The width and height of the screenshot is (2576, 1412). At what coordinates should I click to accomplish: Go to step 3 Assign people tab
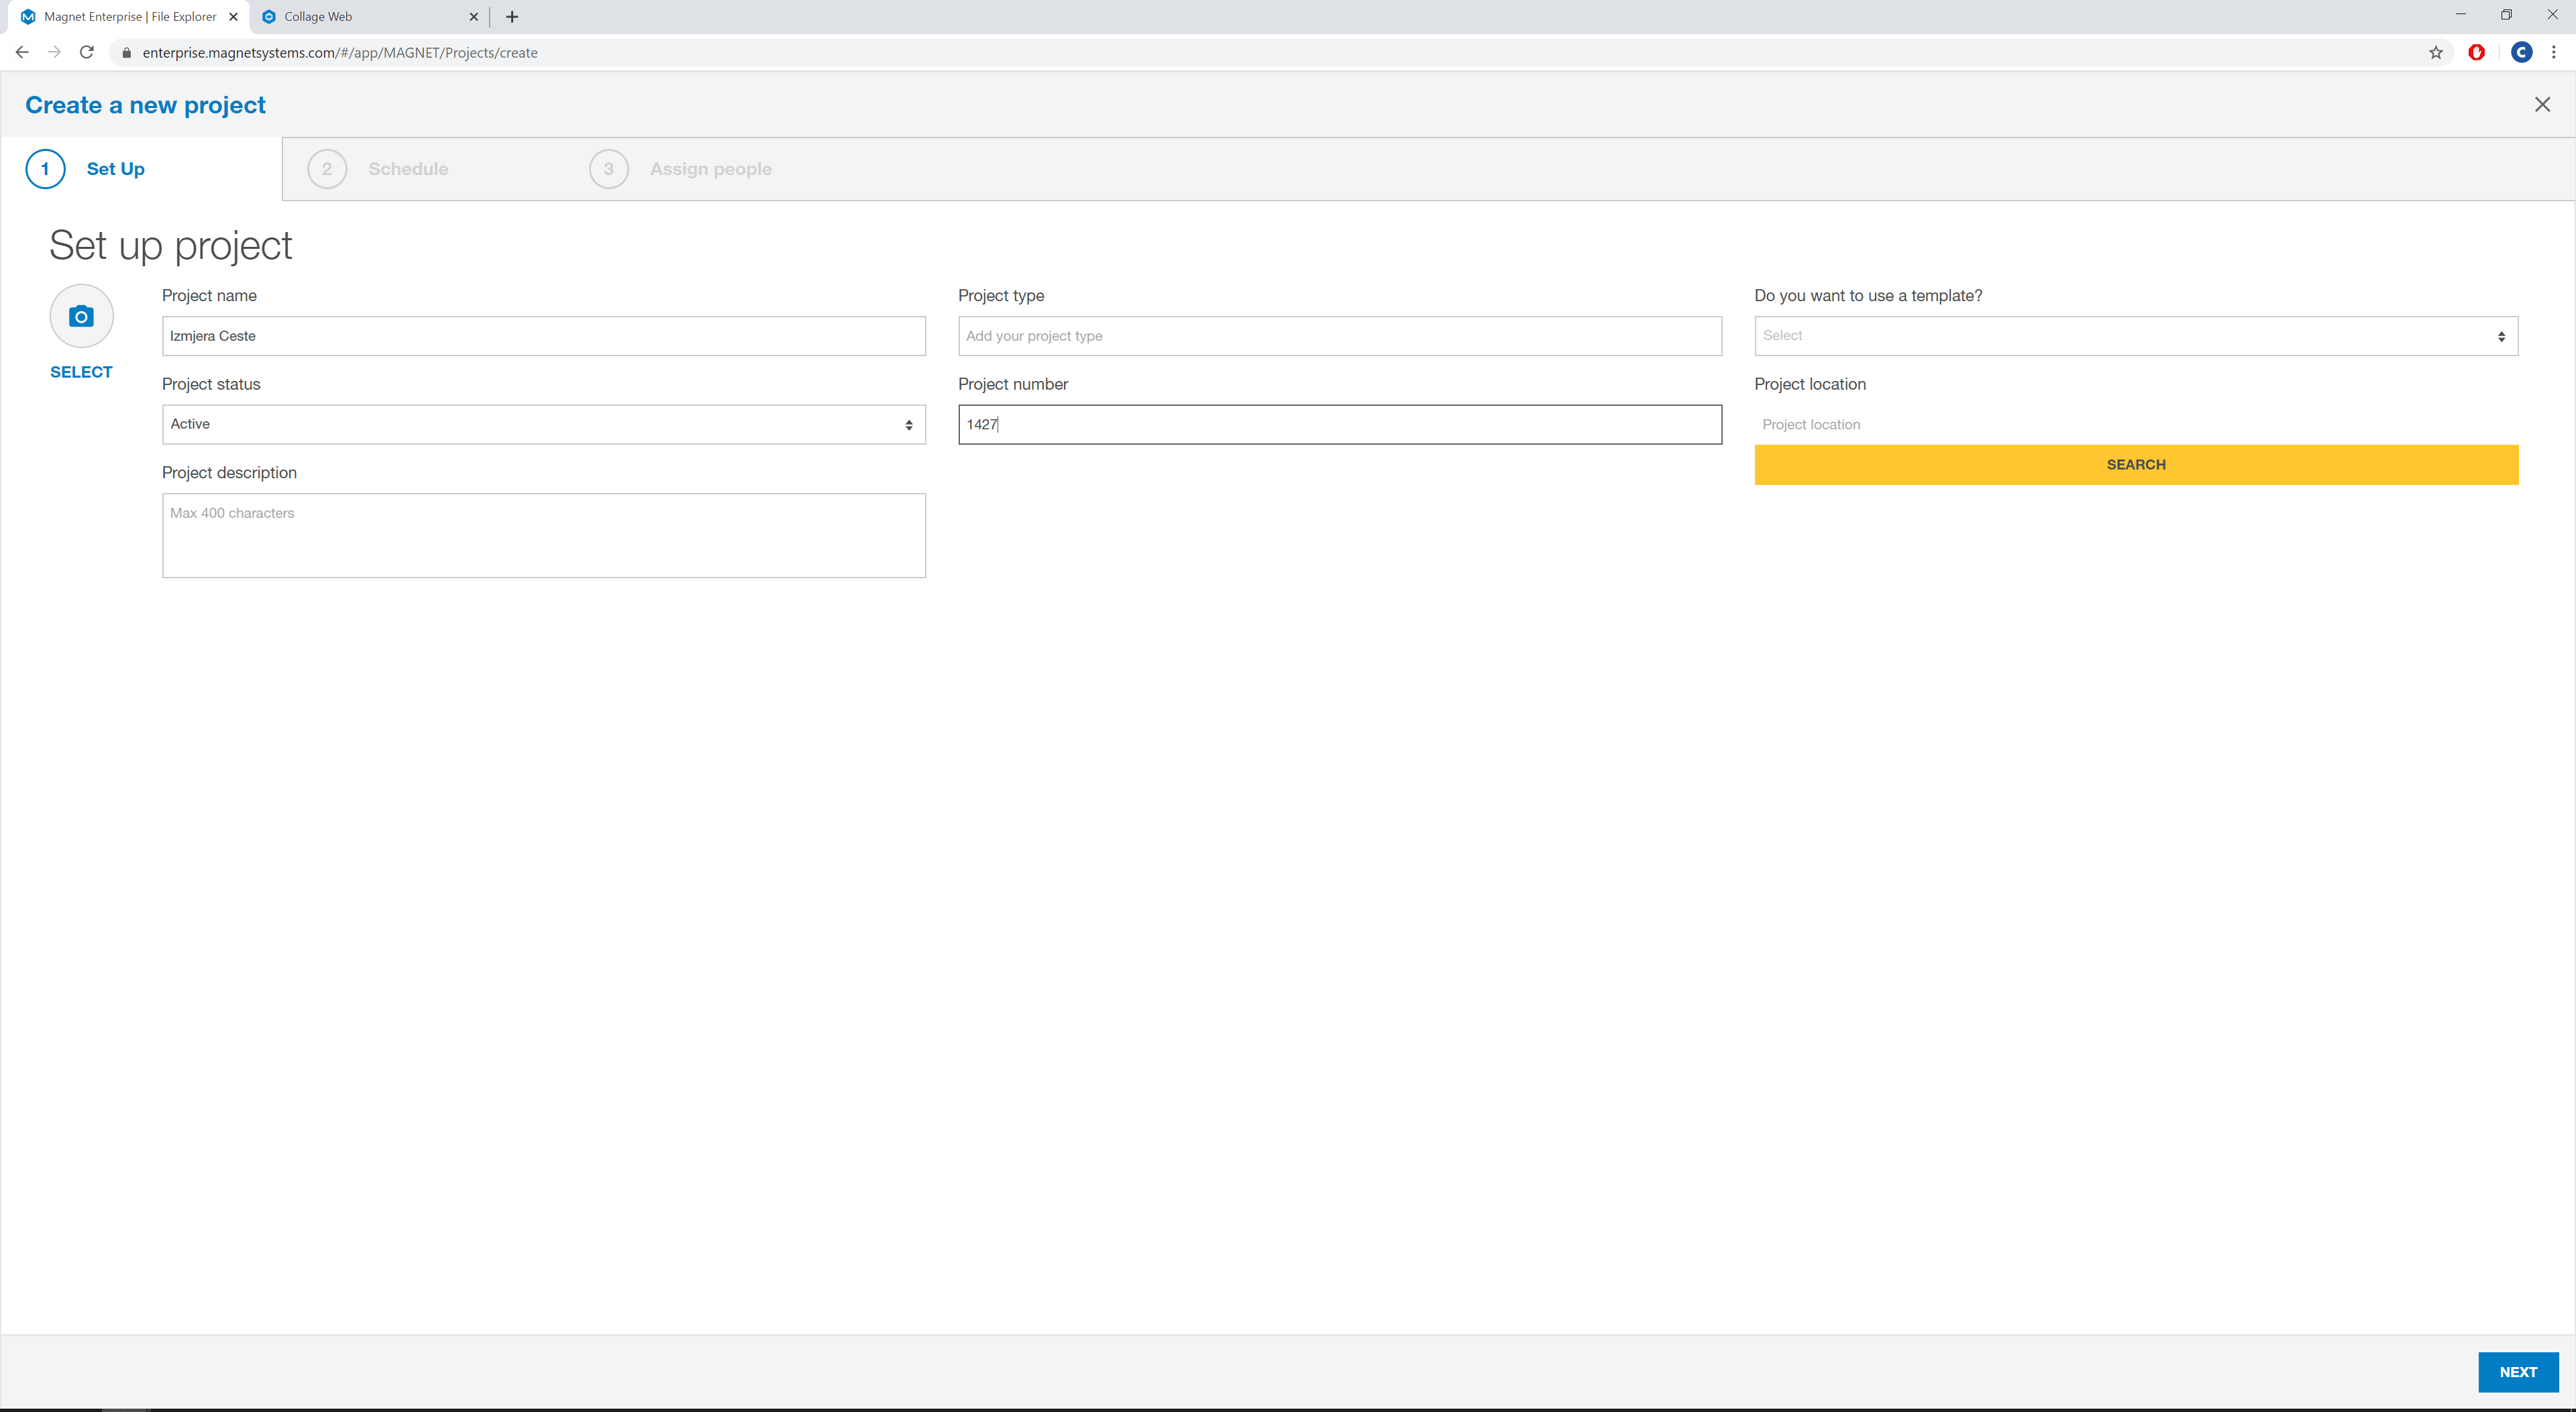pyautogui.click(x=710, y=169)
